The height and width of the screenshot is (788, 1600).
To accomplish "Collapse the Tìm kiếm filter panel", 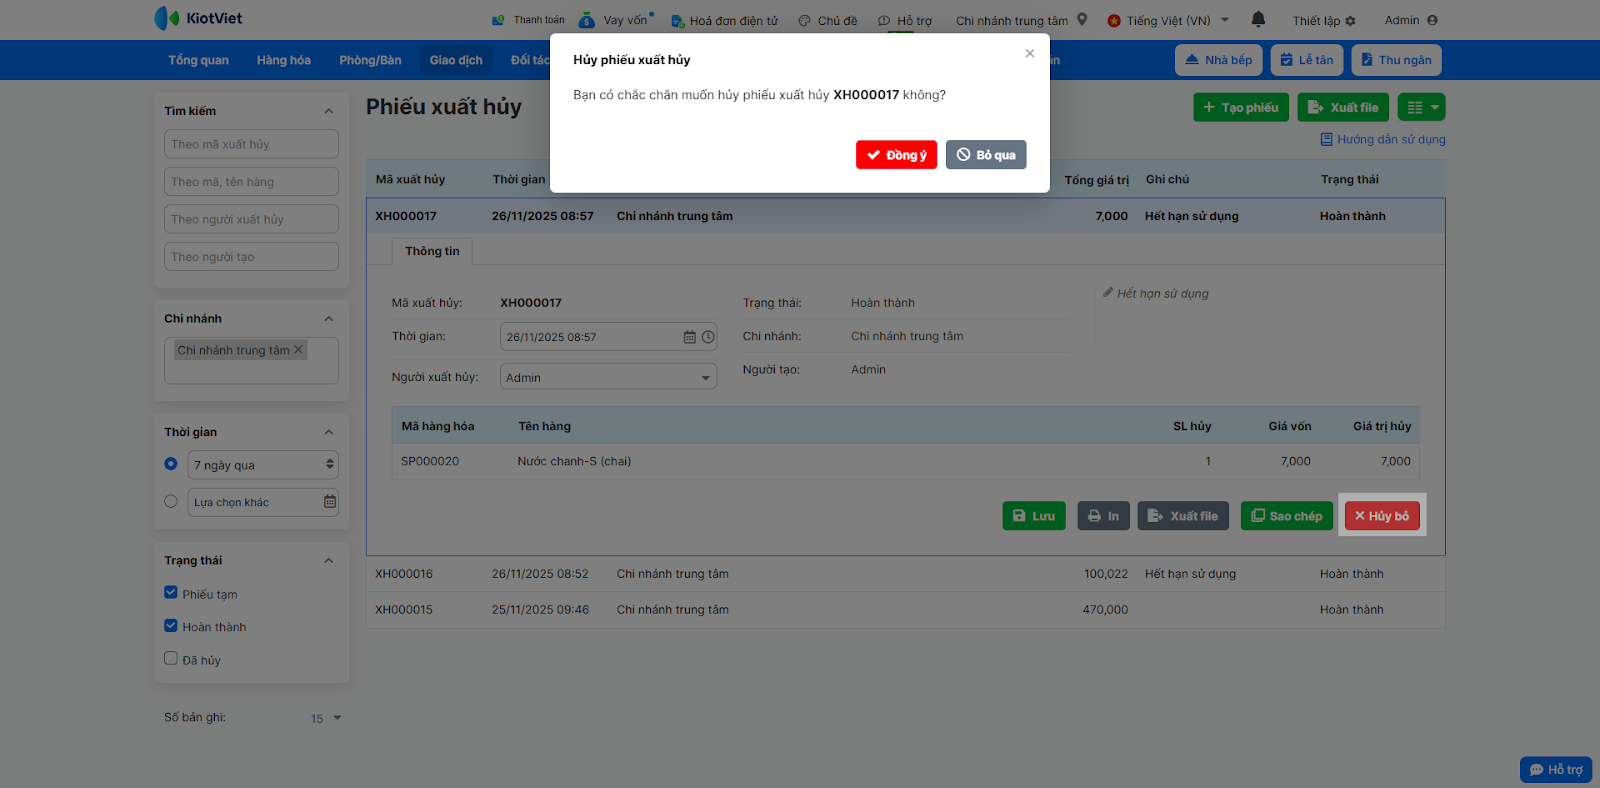I will 329,111.
